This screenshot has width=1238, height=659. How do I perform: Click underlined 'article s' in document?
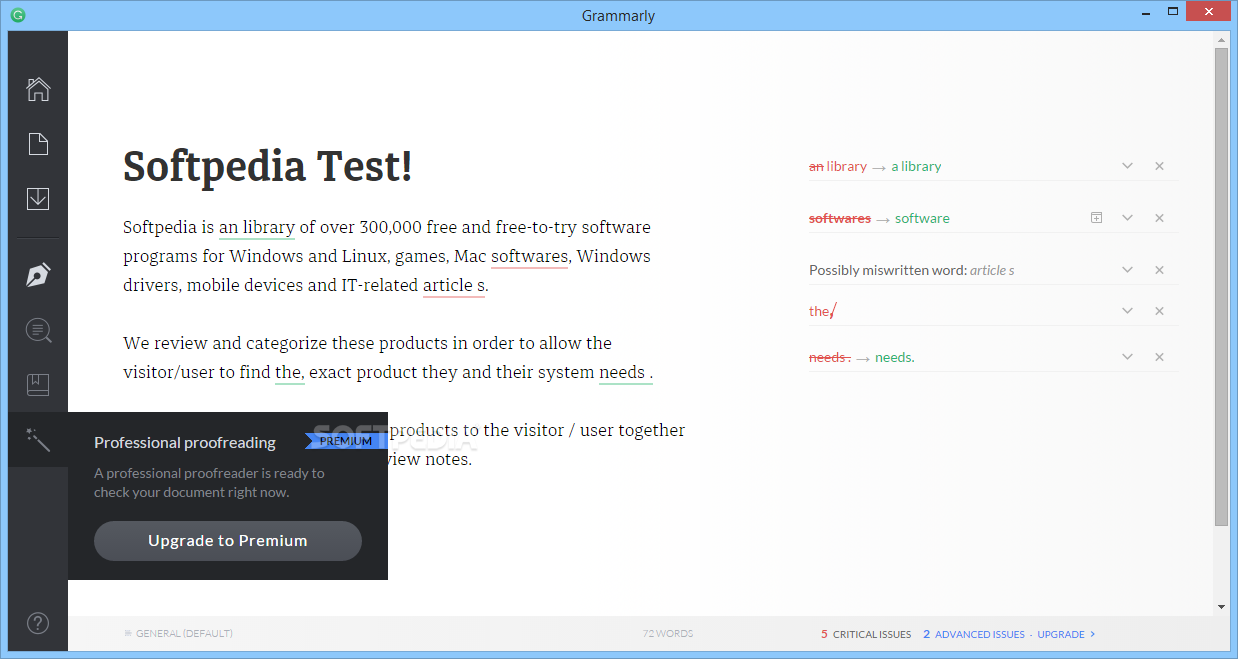click(455, 286)
